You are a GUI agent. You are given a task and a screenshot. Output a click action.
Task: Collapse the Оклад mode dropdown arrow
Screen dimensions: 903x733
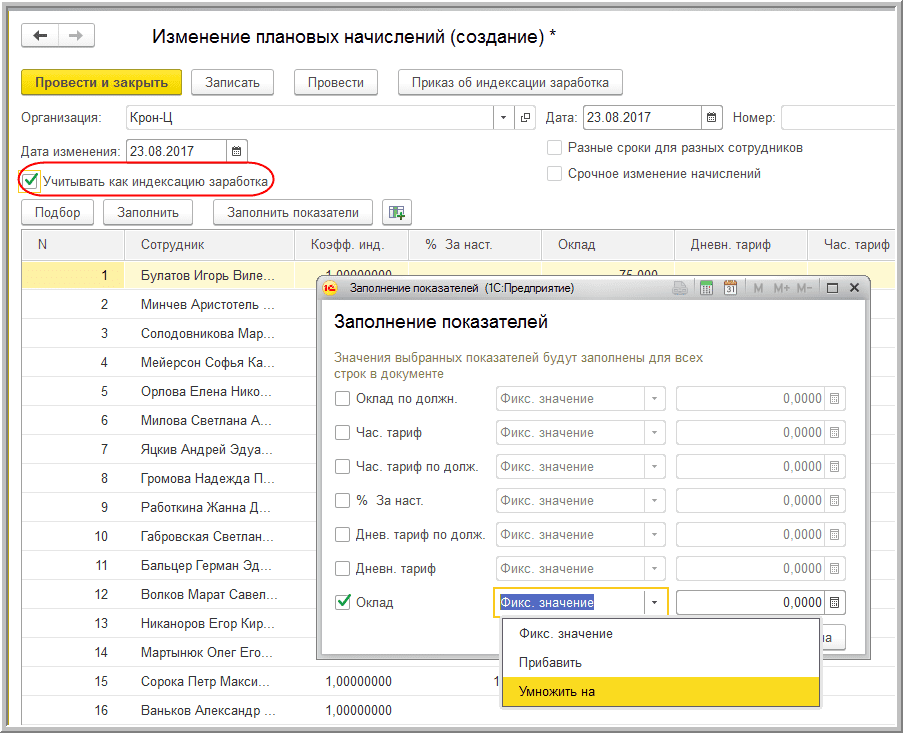pyautogui.click(x=654, y=602)
